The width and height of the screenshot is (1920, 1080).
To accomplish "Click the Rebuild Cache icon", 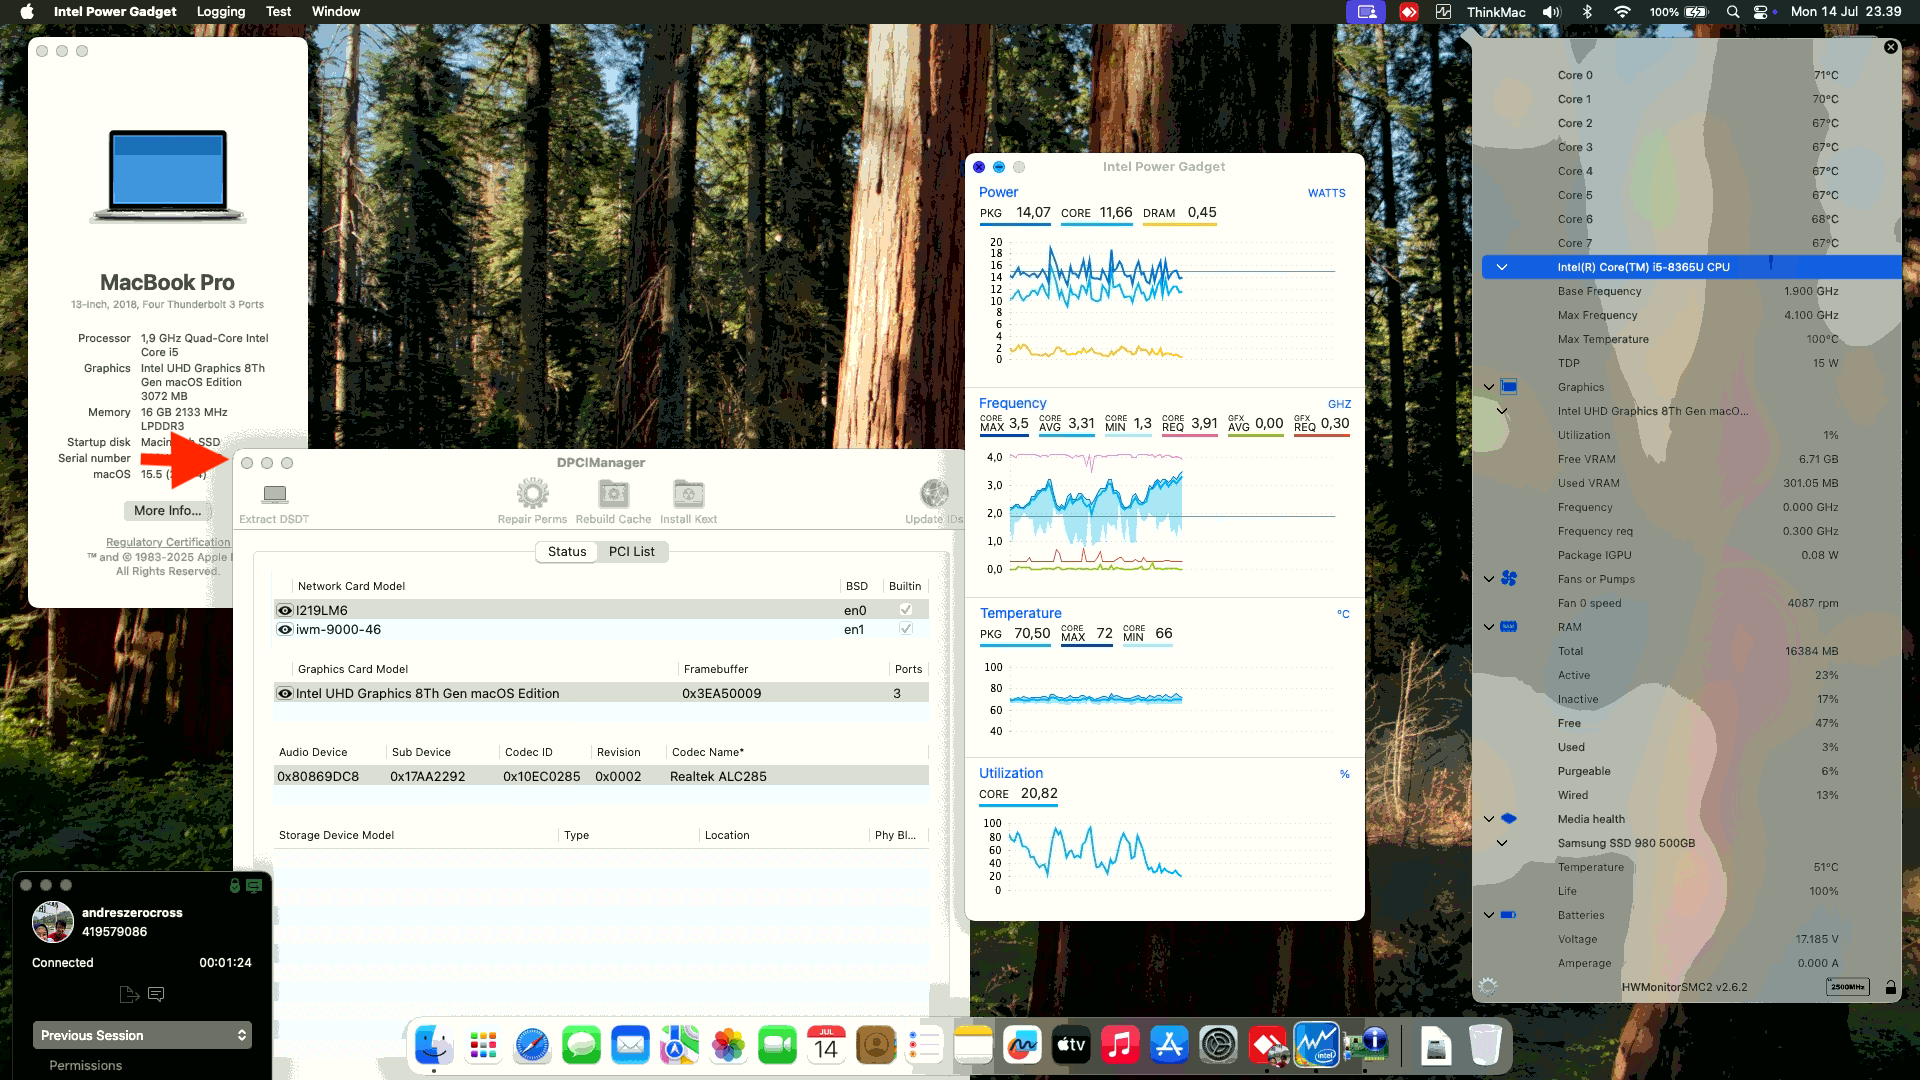I will point(613,493).
